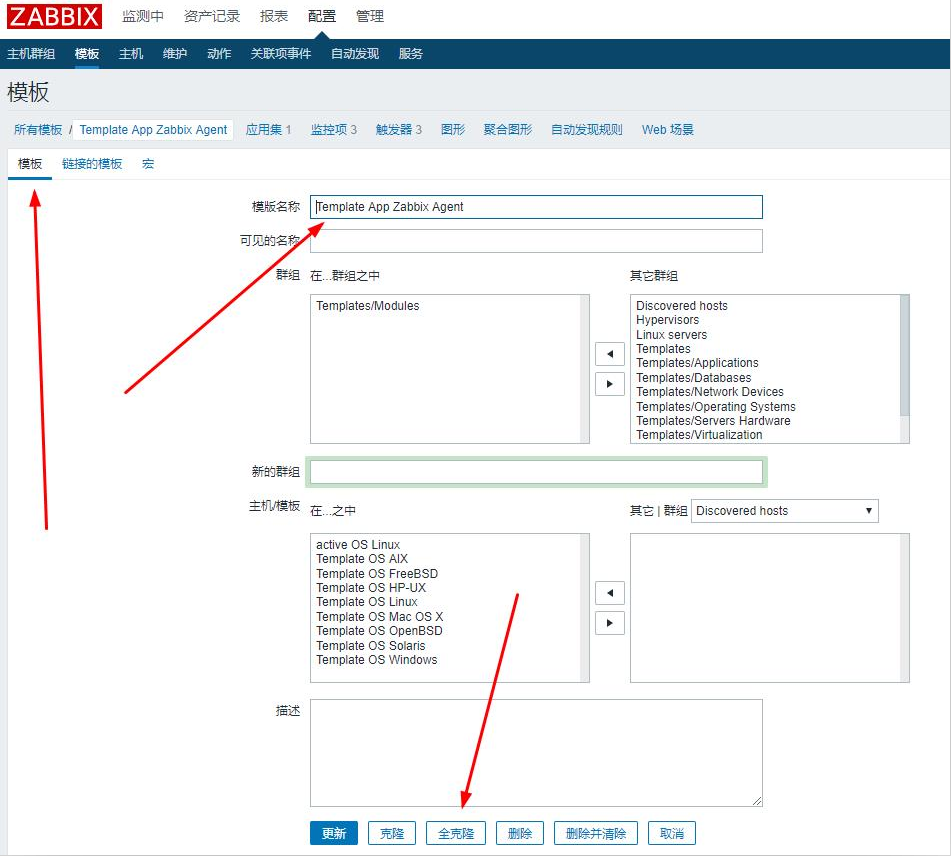Open the 报表 top menu
The width and height of the screenshot is (951, 856).
[x=274, y=16]
